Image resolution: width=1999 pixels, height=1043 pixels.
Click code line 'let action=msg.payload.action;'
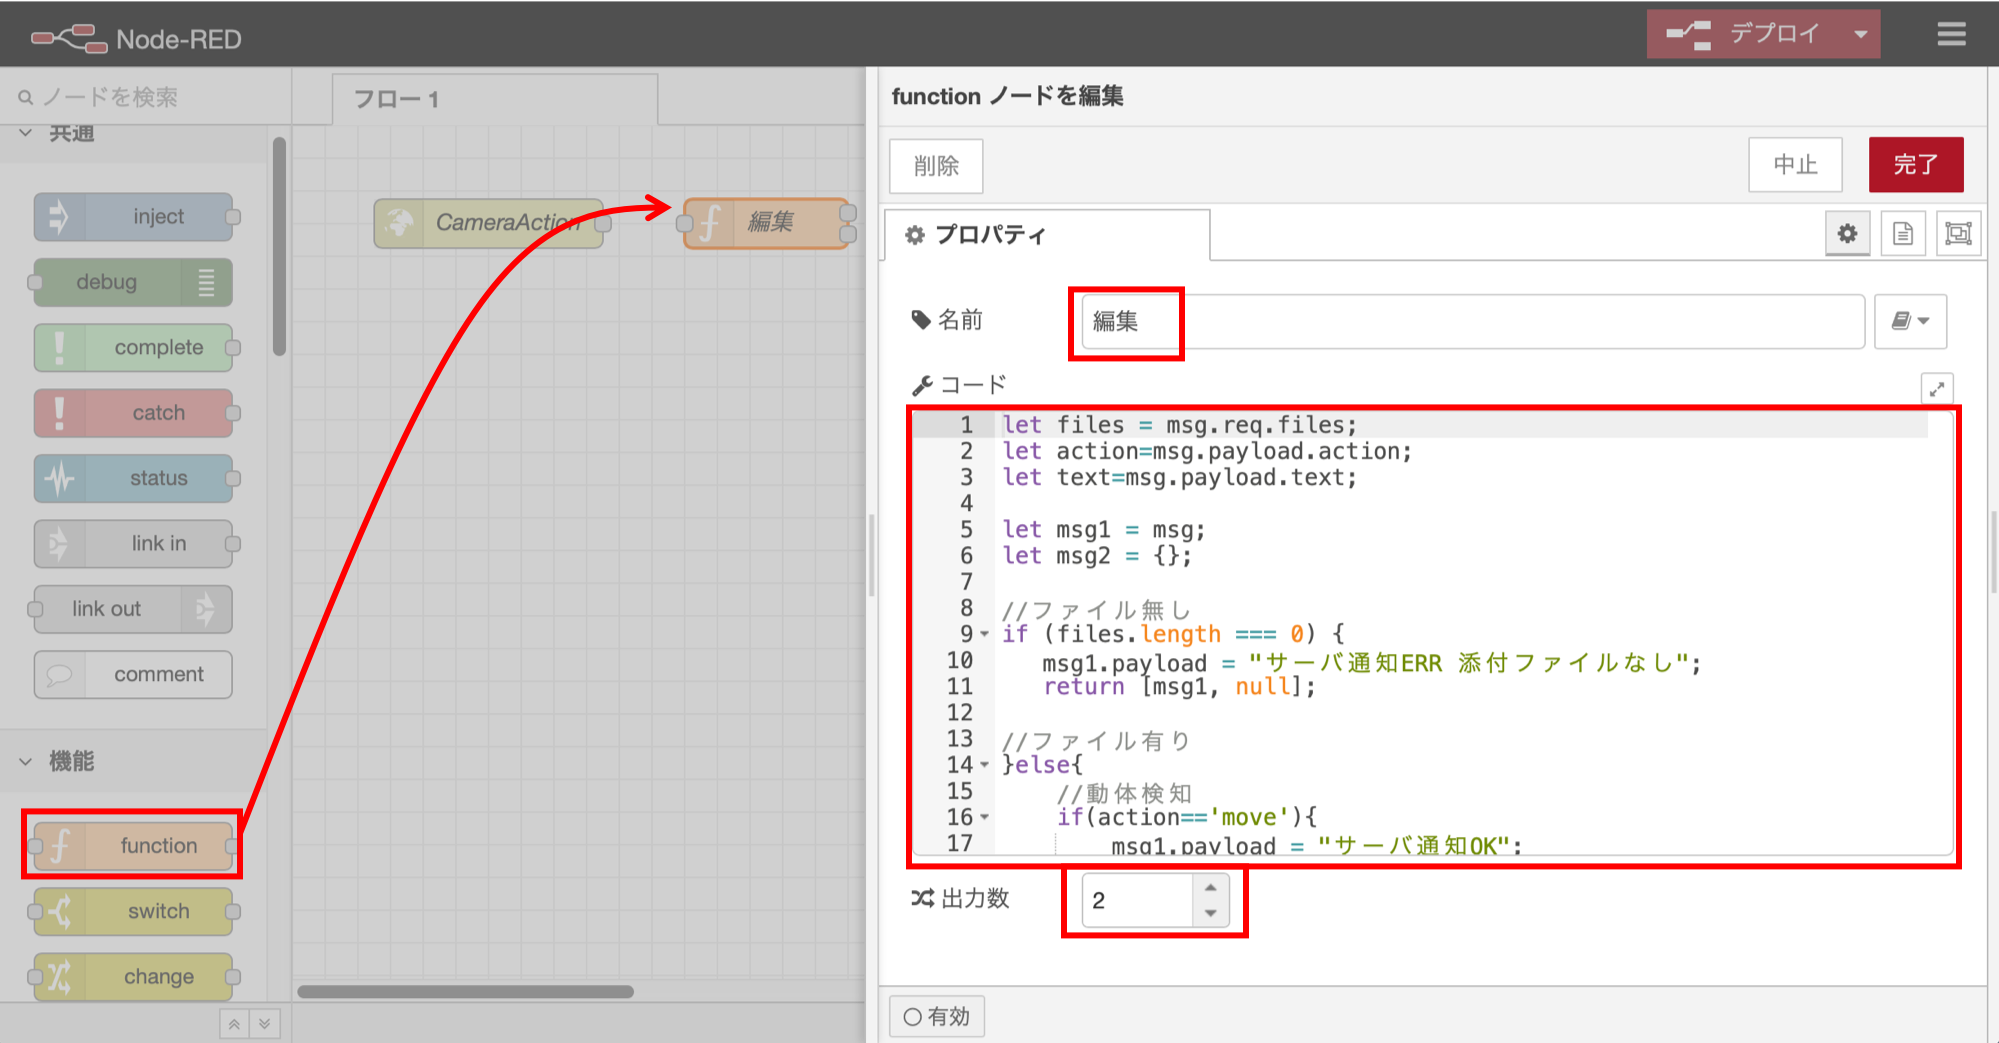[1207, 451]
